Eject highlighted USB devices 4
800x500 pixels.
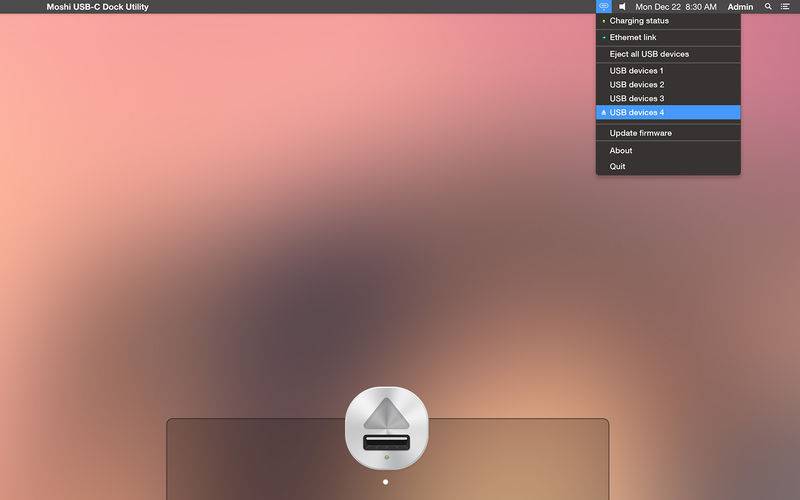[668, 112]
